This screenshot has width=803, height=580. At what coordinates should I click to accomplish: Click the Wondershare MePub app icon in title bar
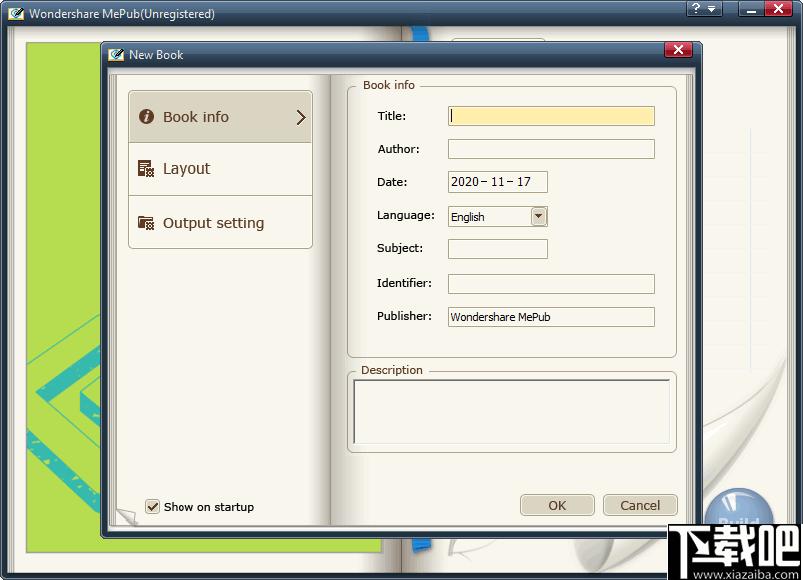point(16,13)
